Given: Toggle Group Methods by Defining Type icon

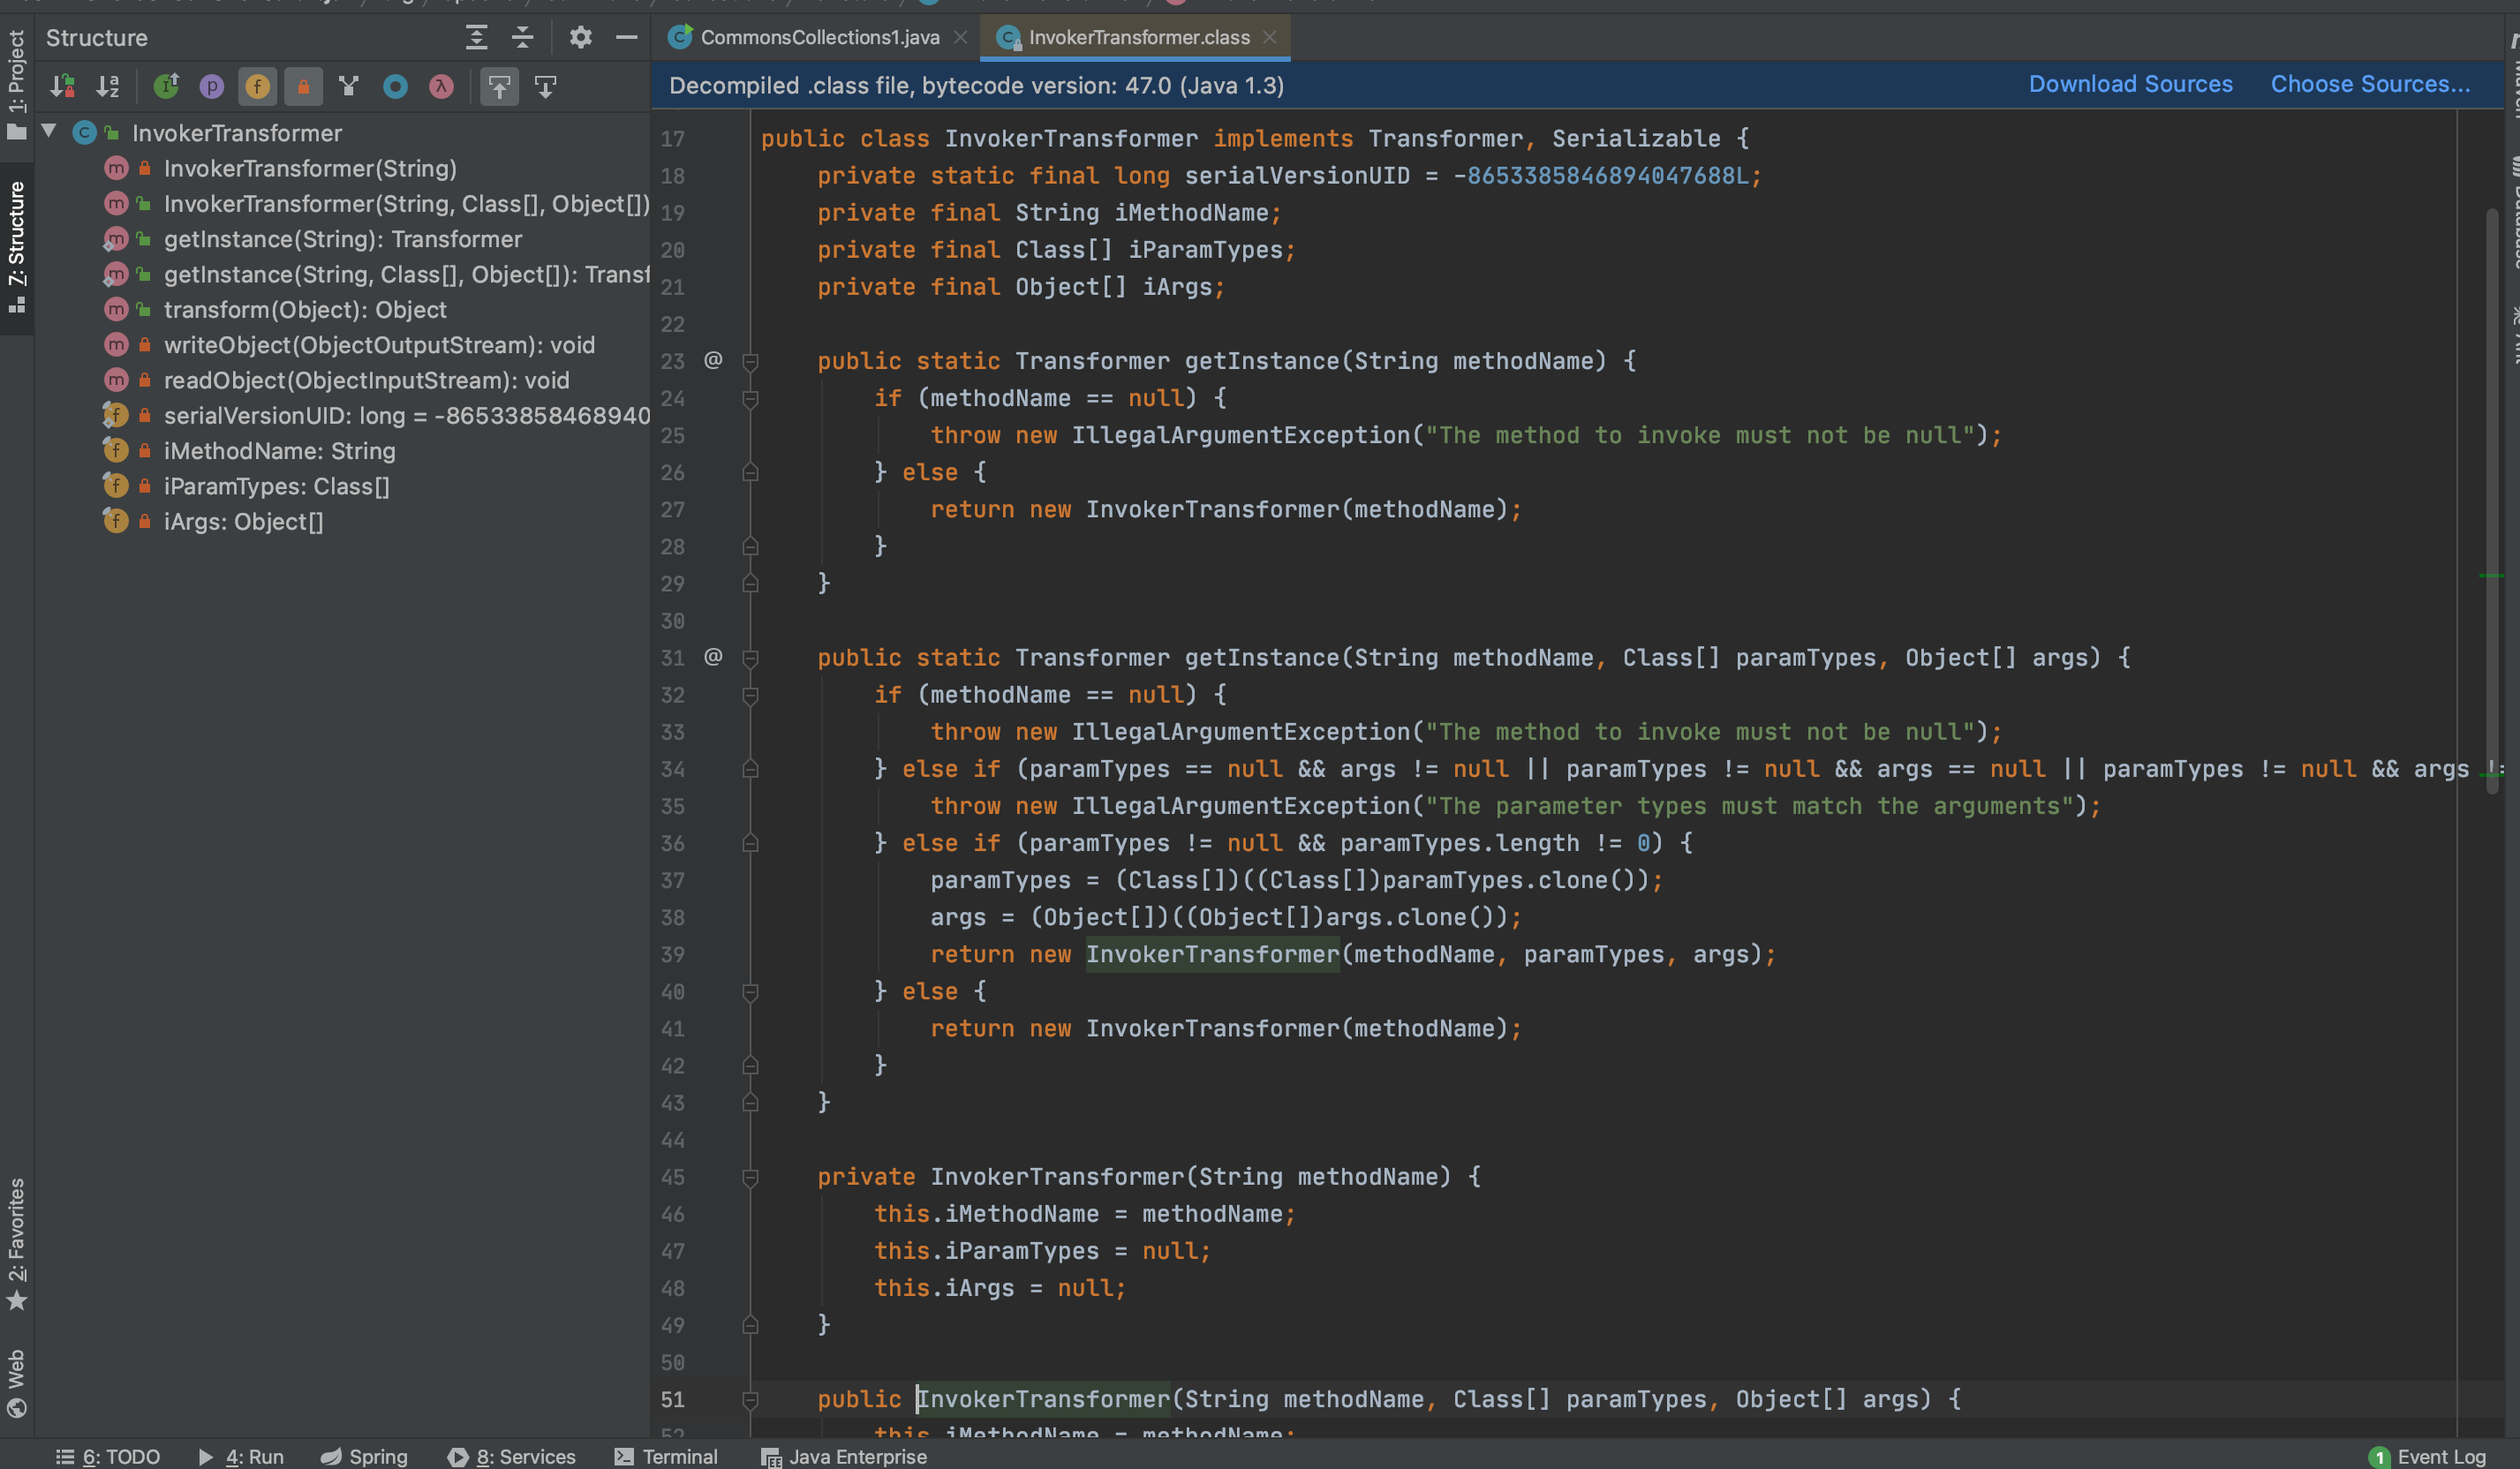Looking at the screenshot, I should tap(348, 87).
